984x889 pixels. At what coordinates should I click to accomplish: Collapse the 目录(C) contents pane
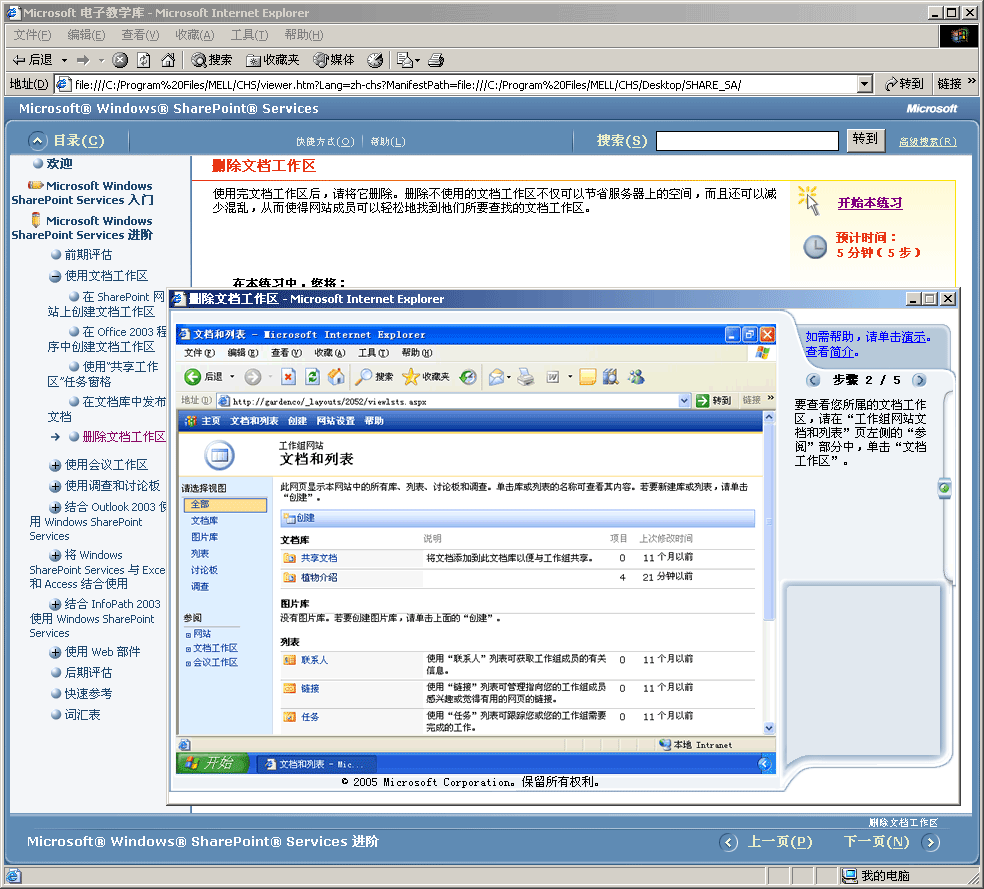pos(38,141)
